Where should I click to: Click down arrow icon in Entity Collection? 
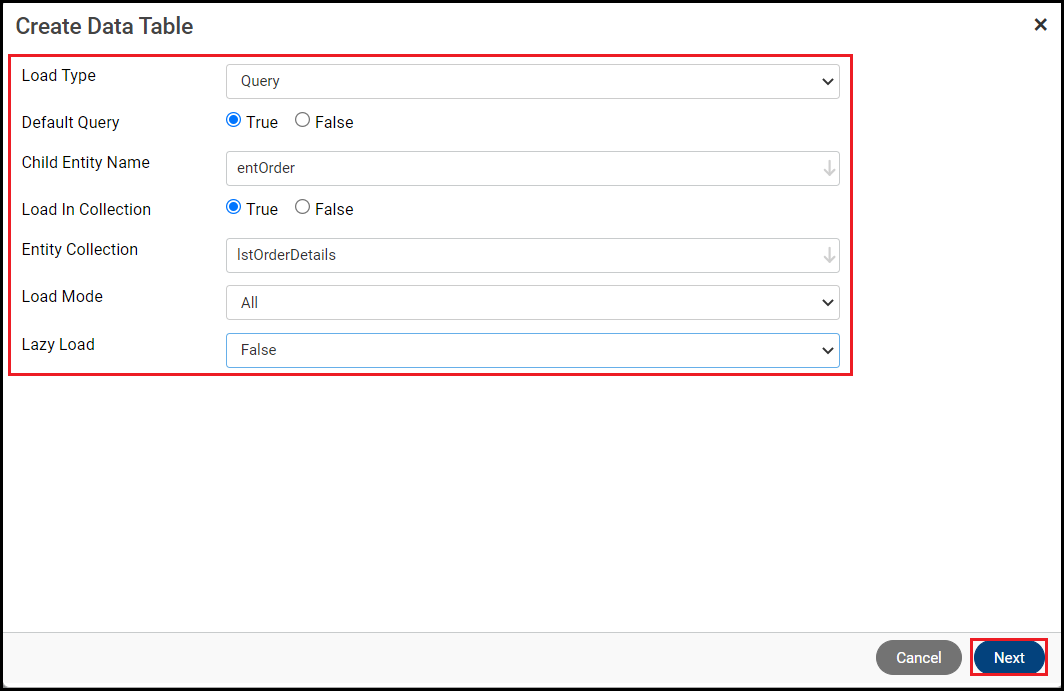(829, 256)
